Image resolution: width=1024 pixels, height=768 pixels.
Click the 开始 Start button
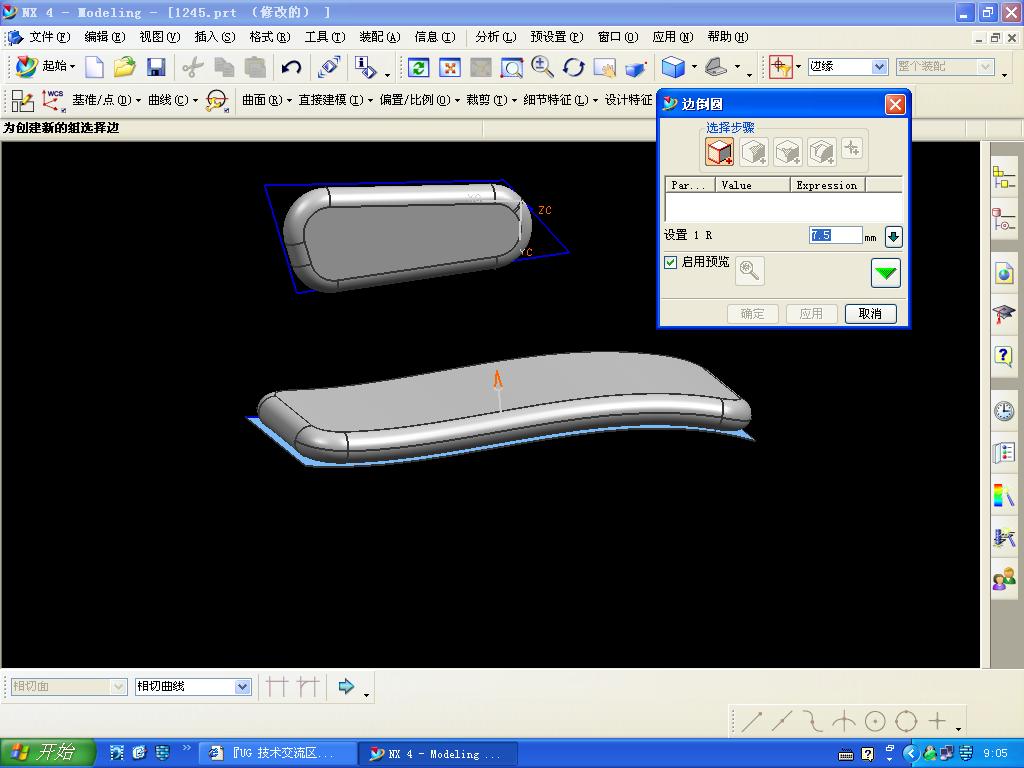[48, 753]
